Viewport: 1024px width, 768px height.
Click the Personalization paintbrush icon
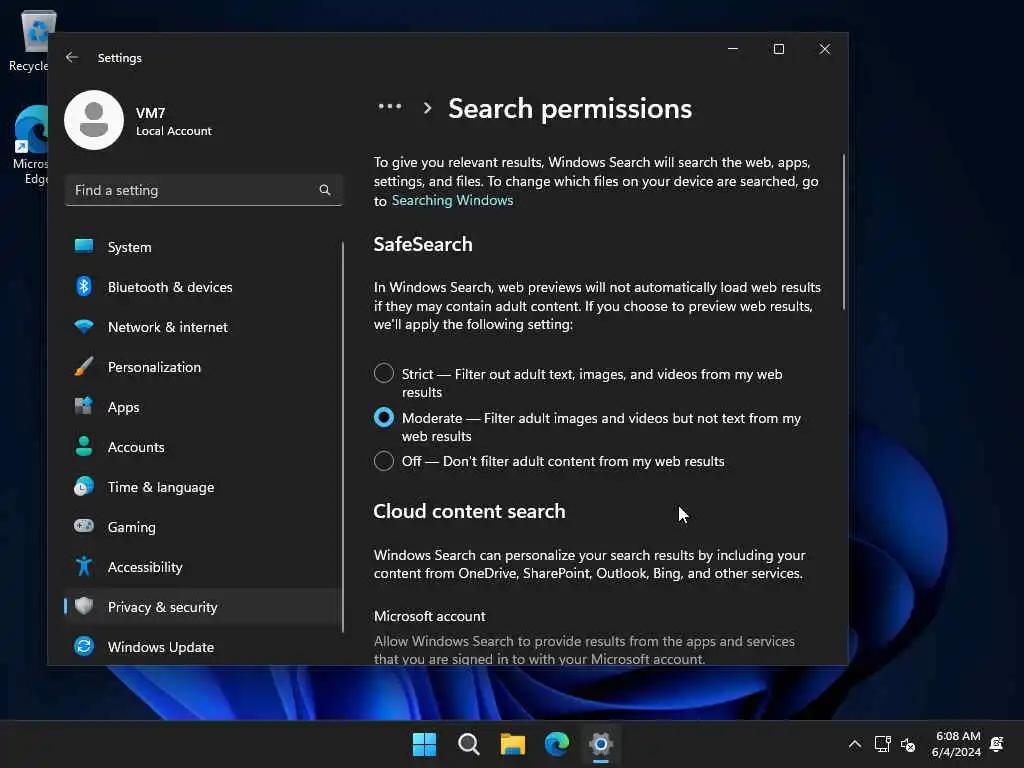[84, 366]
